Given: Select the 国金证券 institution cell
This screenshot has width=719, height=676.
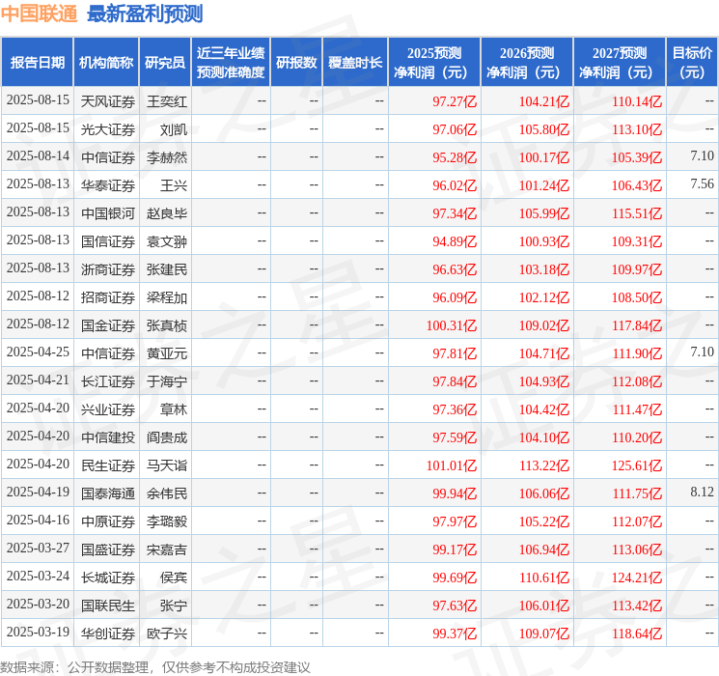Looking at the screenshot, I should [108, 325].
